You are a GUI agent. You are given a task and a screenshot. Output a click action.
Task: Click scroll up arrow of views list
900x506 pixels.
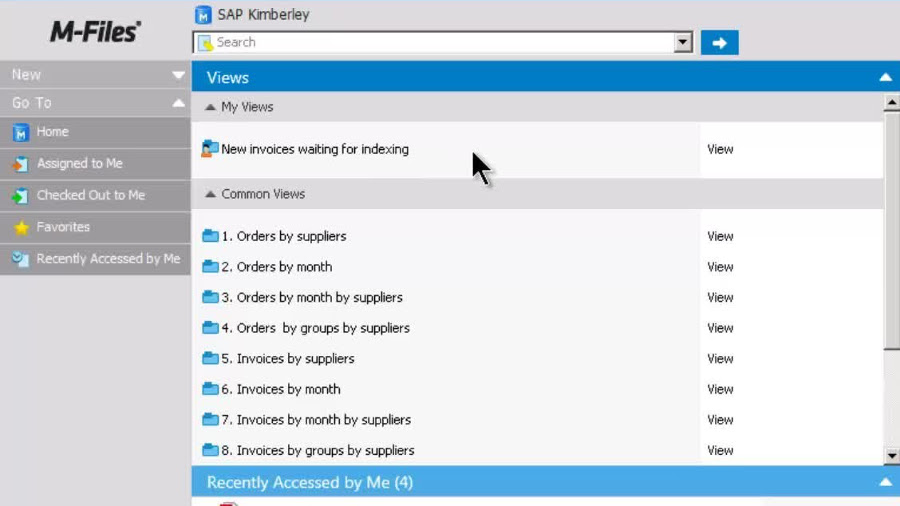click(891, 103)
